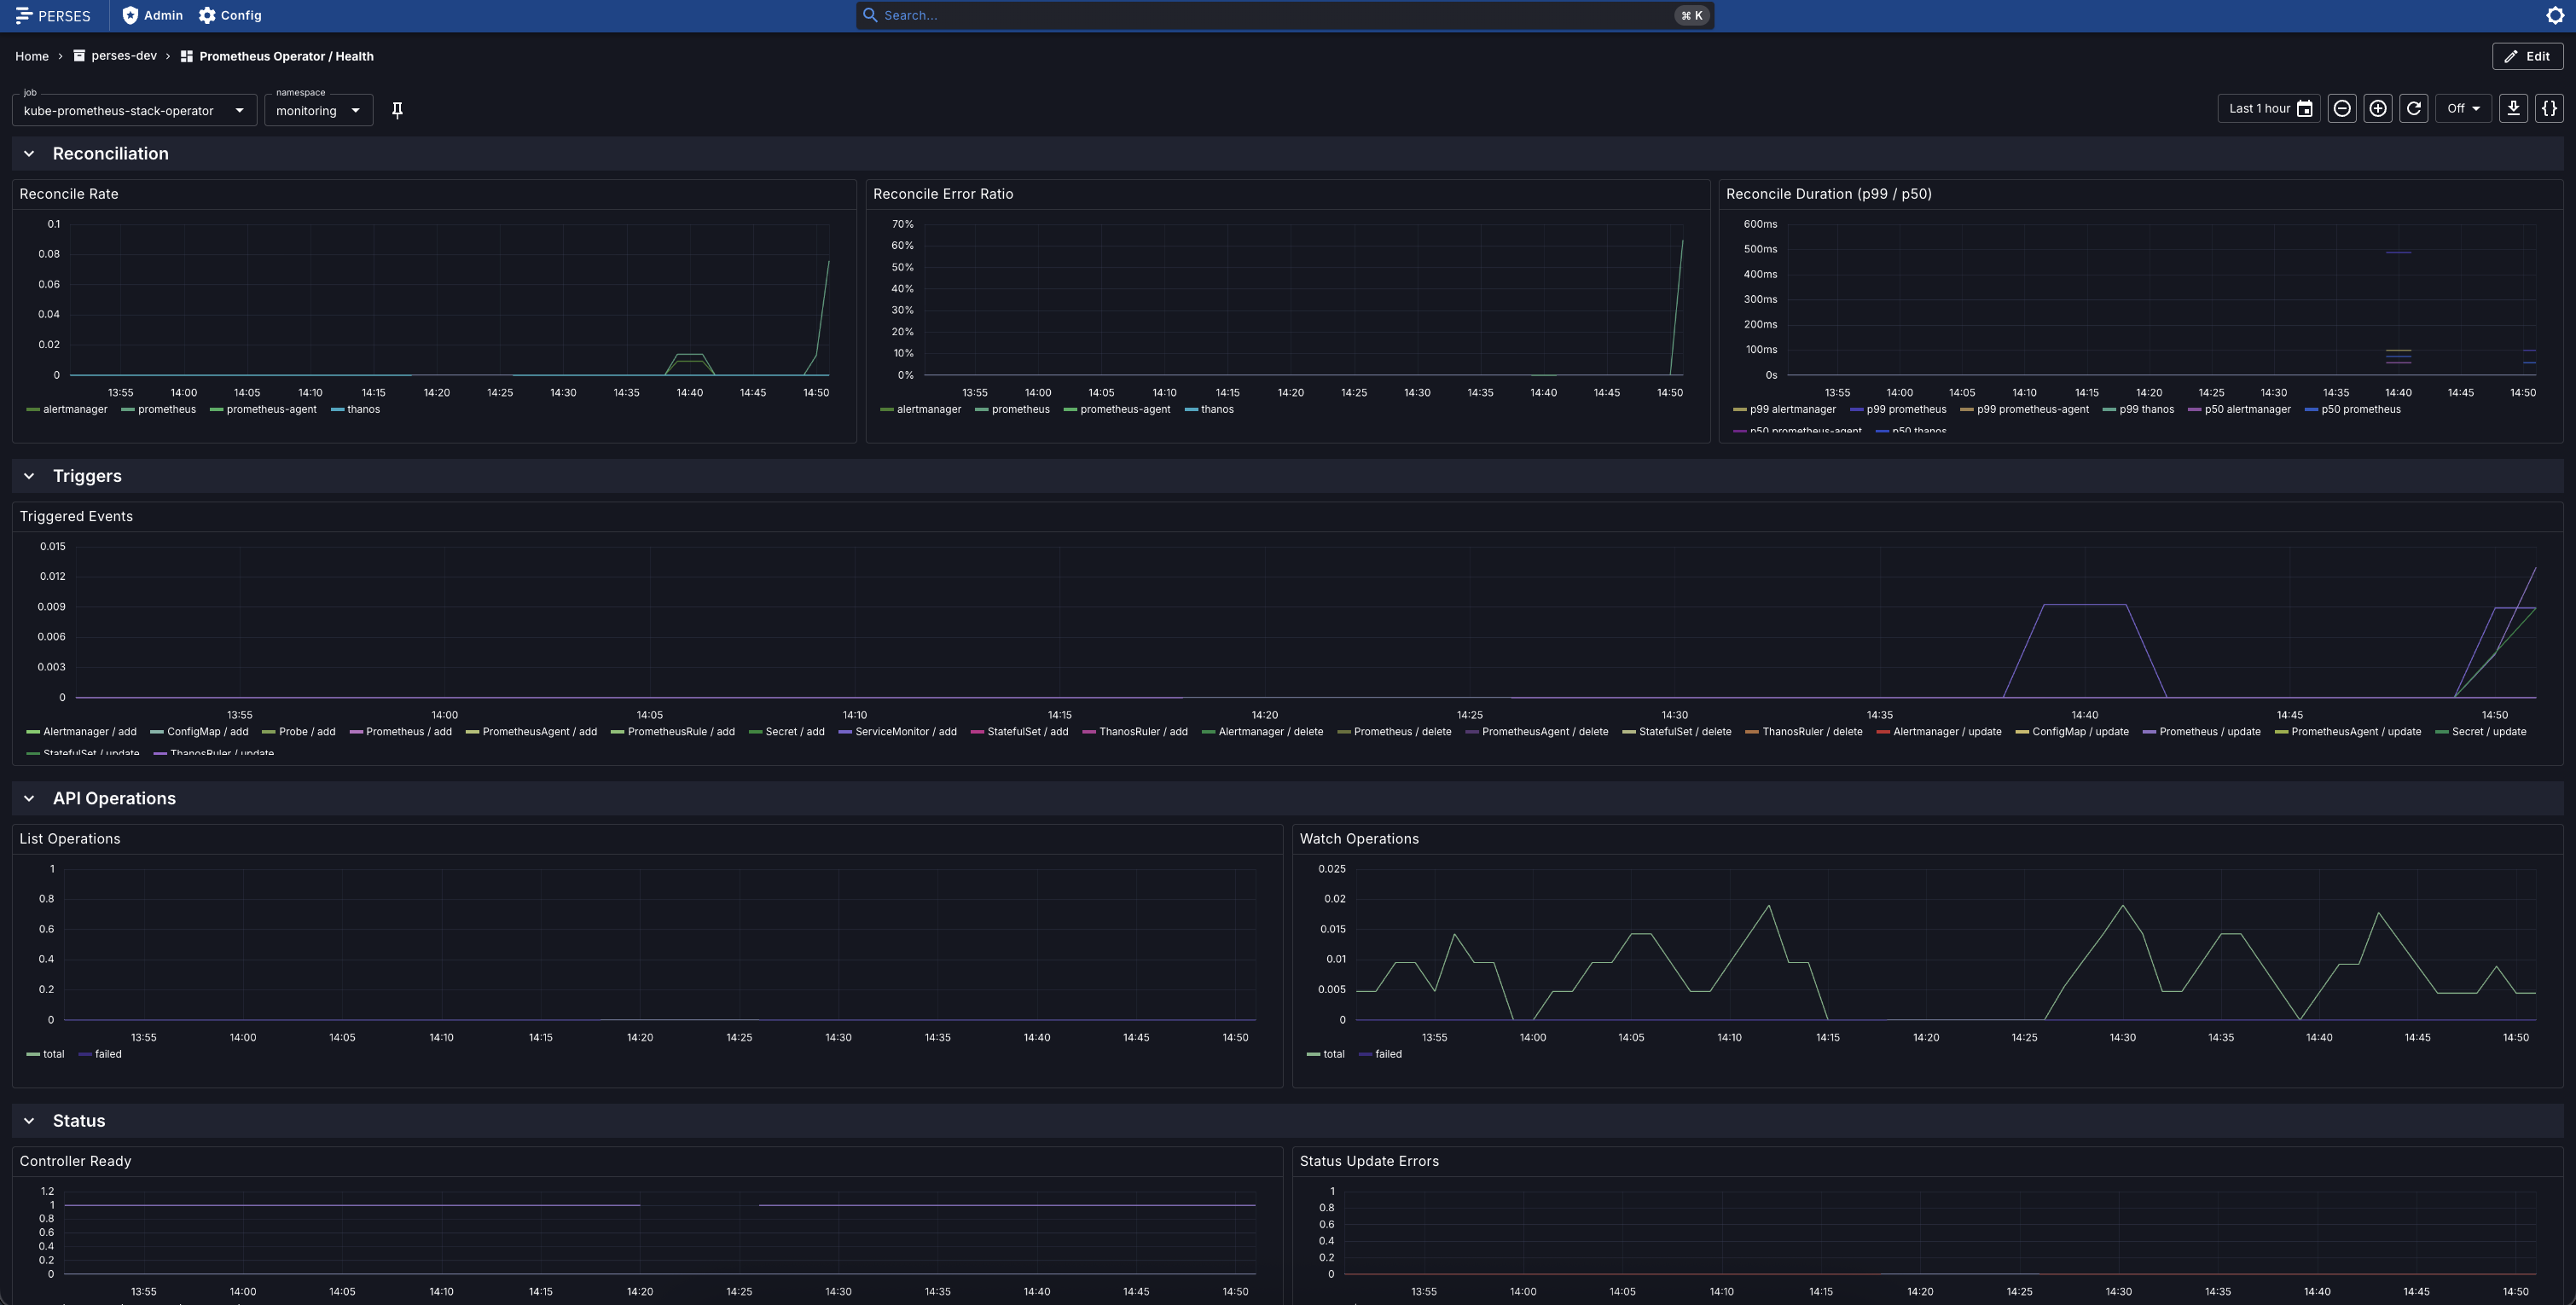The height and width of the screenshot is (1305, 2576).
Task: Open the Config gear menu
Action: pos(230,15)
